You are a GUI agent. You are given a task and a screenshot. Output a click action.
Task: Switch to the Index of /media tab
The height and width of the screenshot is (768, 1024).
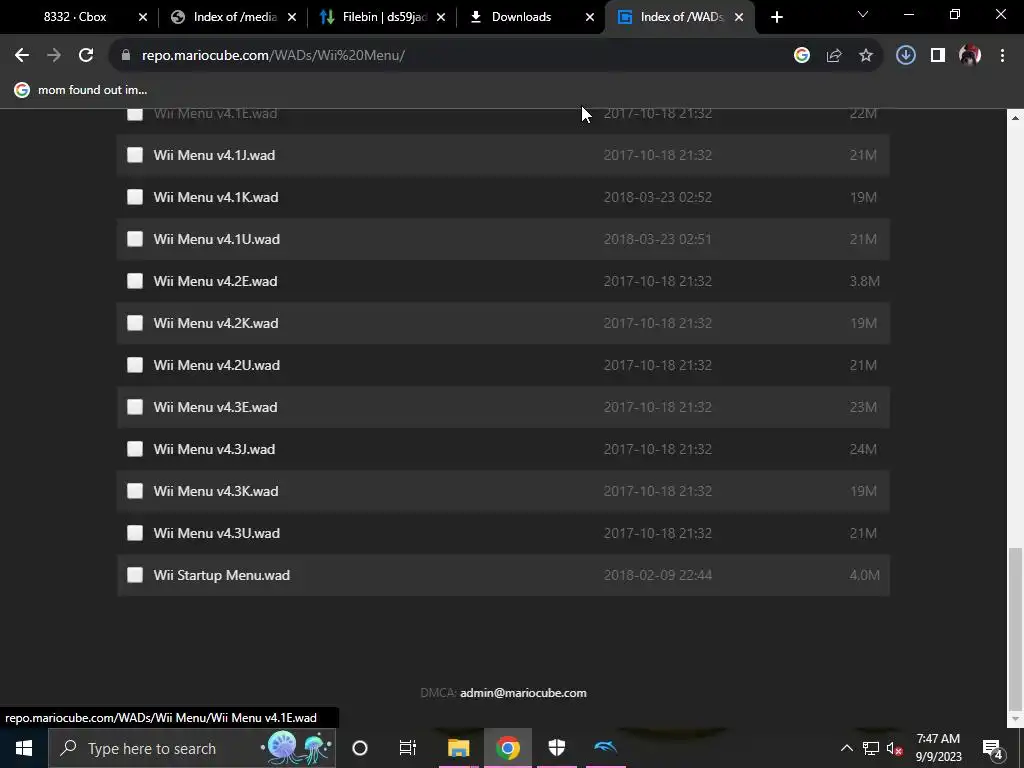tap(232, 17)
